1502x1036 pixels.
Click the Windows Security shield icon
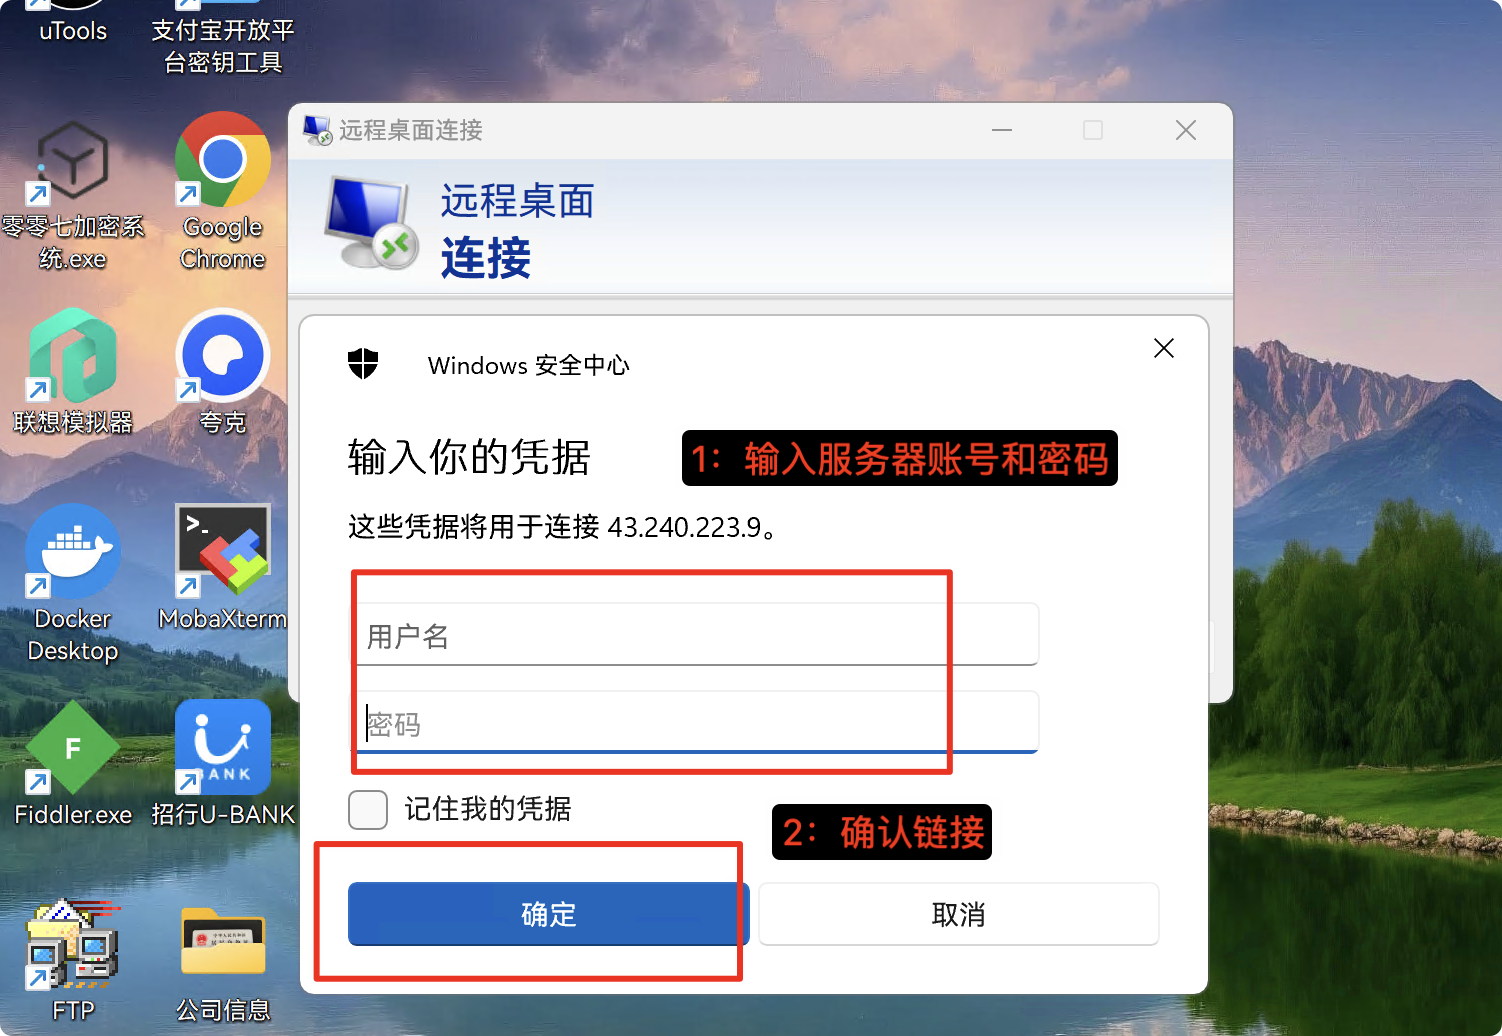363,364
